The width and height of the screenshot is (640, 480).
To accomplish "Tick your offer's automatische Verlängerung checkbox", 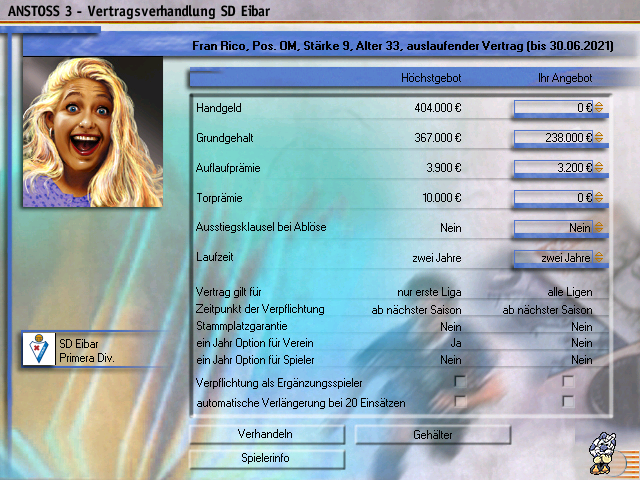I will (x=568, y=401).
